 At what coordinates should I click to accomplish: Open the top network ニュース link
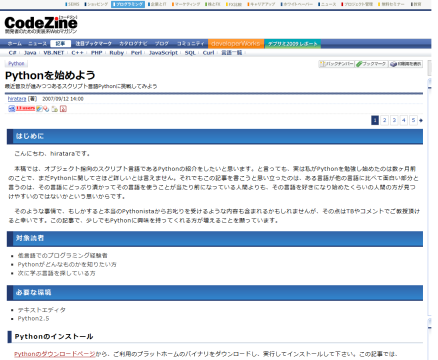tap(327, 4)
